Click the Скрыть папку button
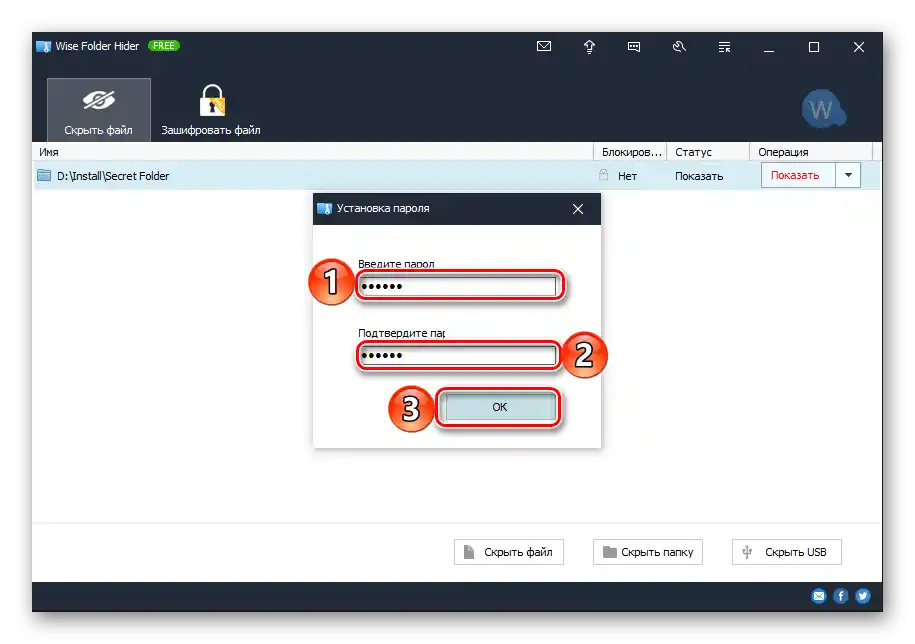Image resolution: width=915 pixels, height=644 pixels. [648, 552]
